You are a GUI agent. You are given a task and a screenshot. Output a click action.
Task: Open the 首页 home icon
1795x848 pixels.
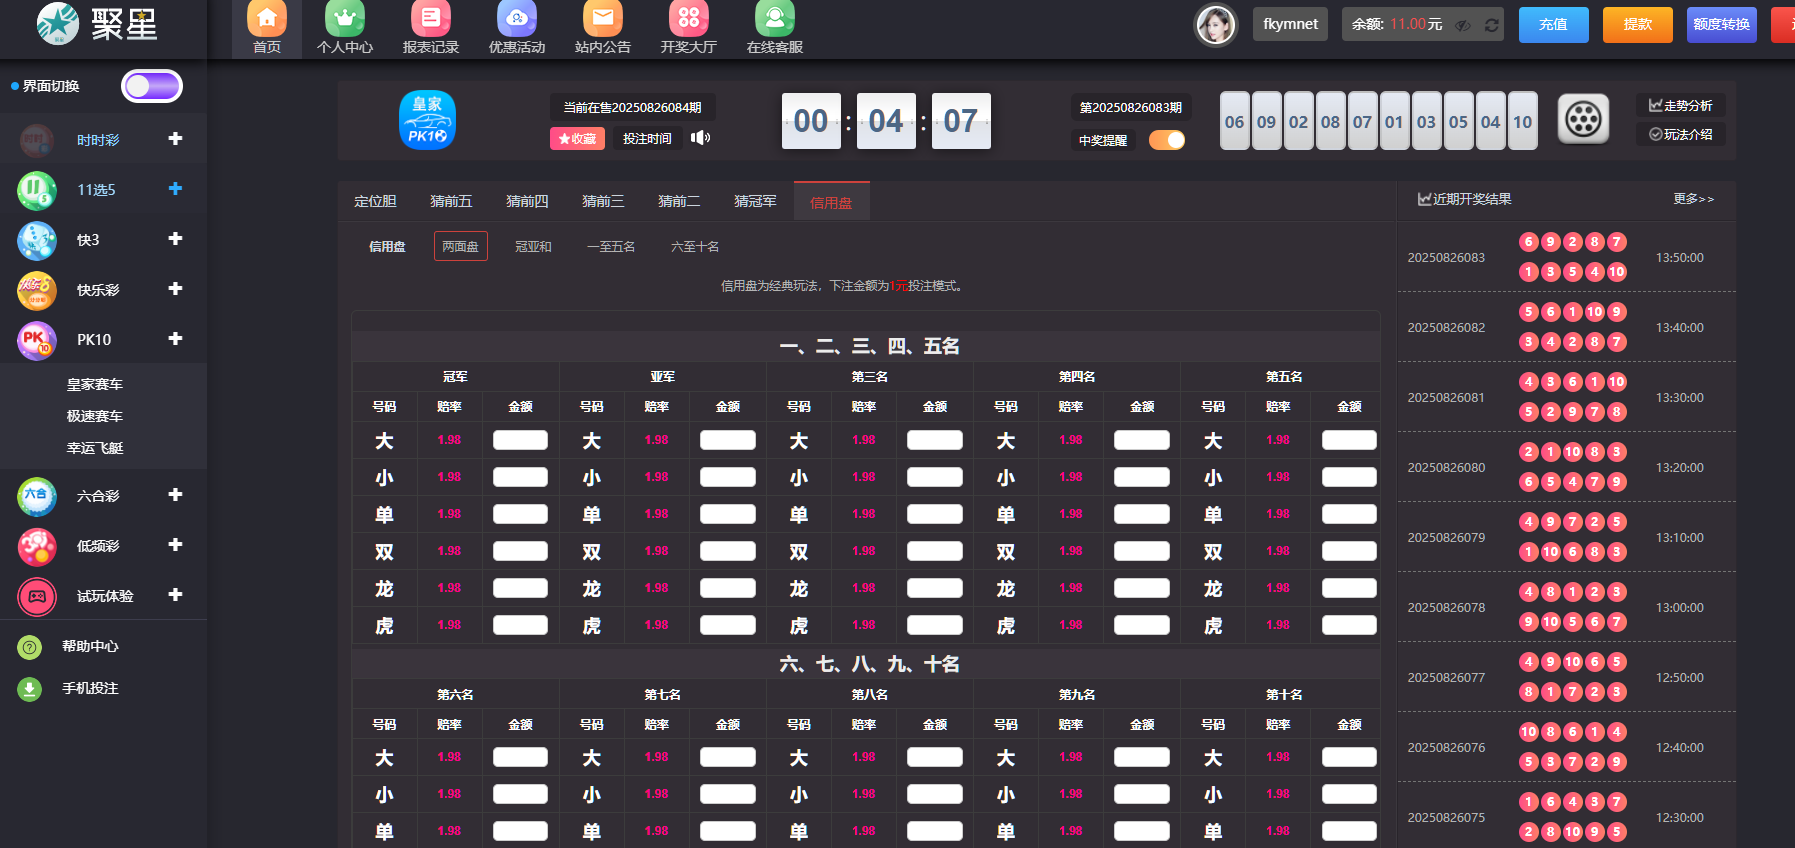267,20
